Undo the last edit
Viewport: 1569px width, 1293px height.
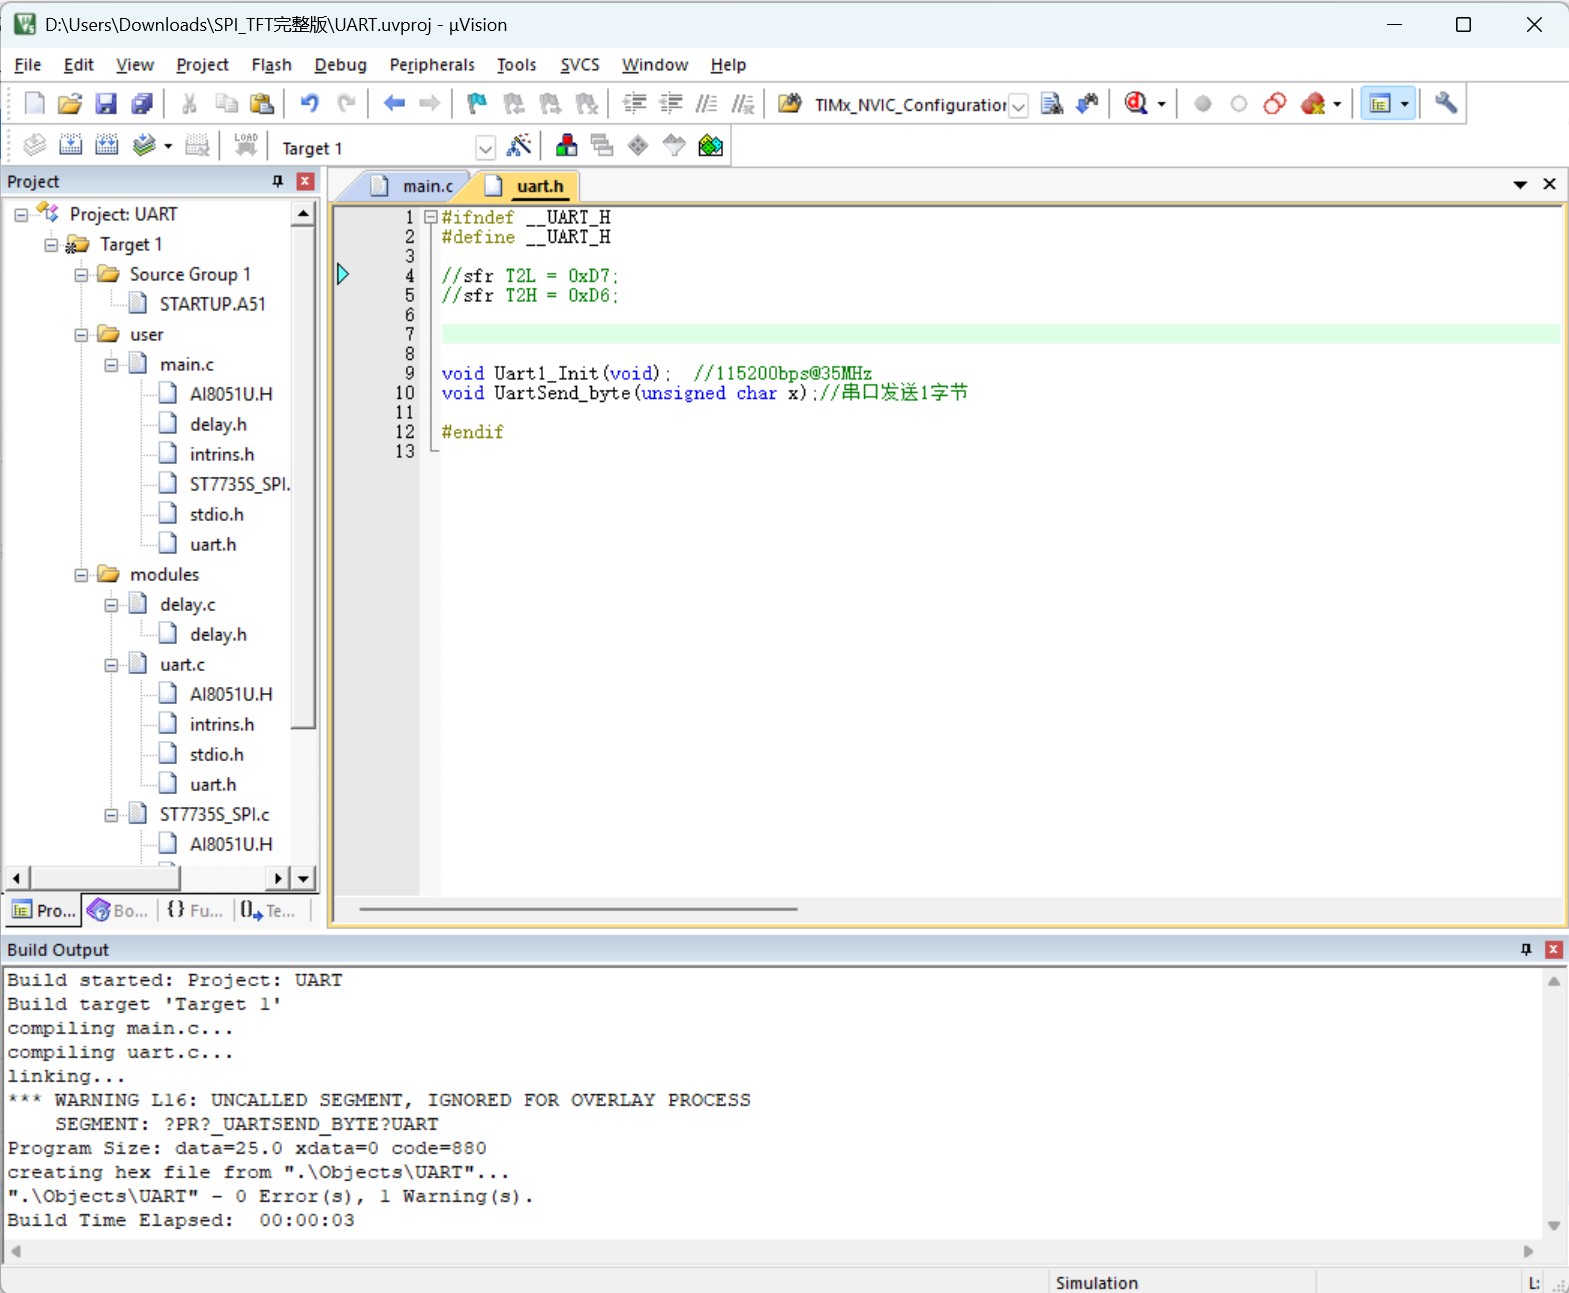coord(310,103)
